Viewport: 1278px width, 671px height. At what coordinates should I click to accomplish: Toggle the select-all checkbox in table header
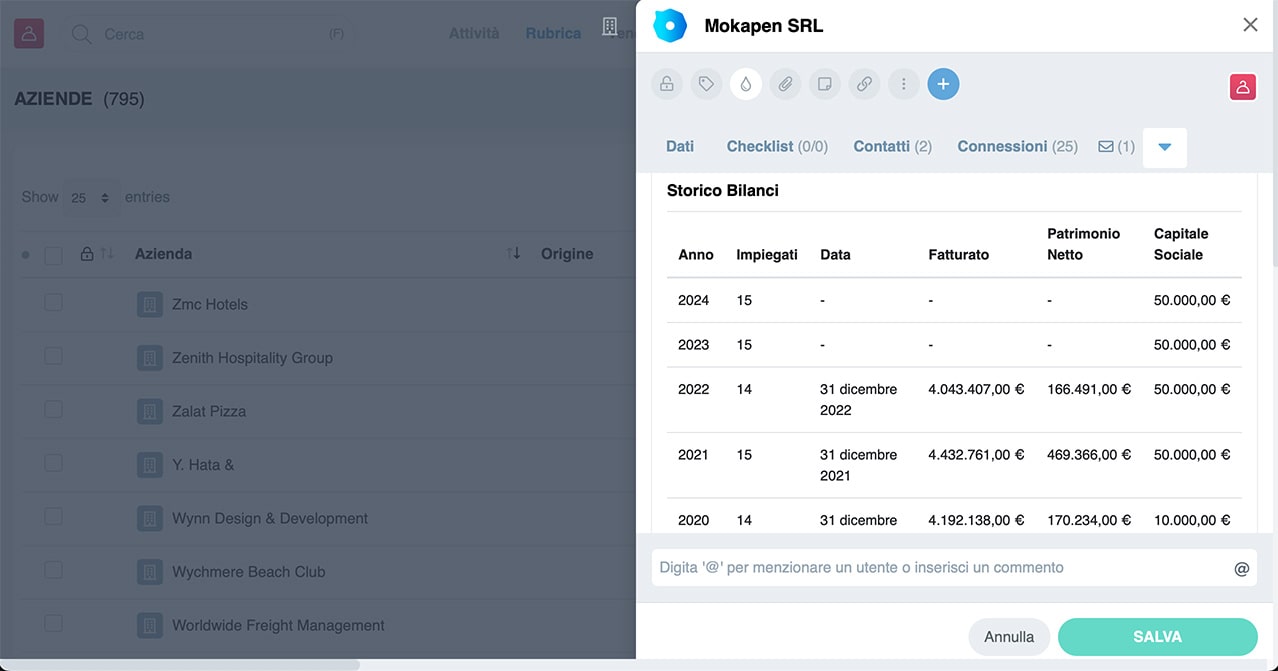(53, 255)
